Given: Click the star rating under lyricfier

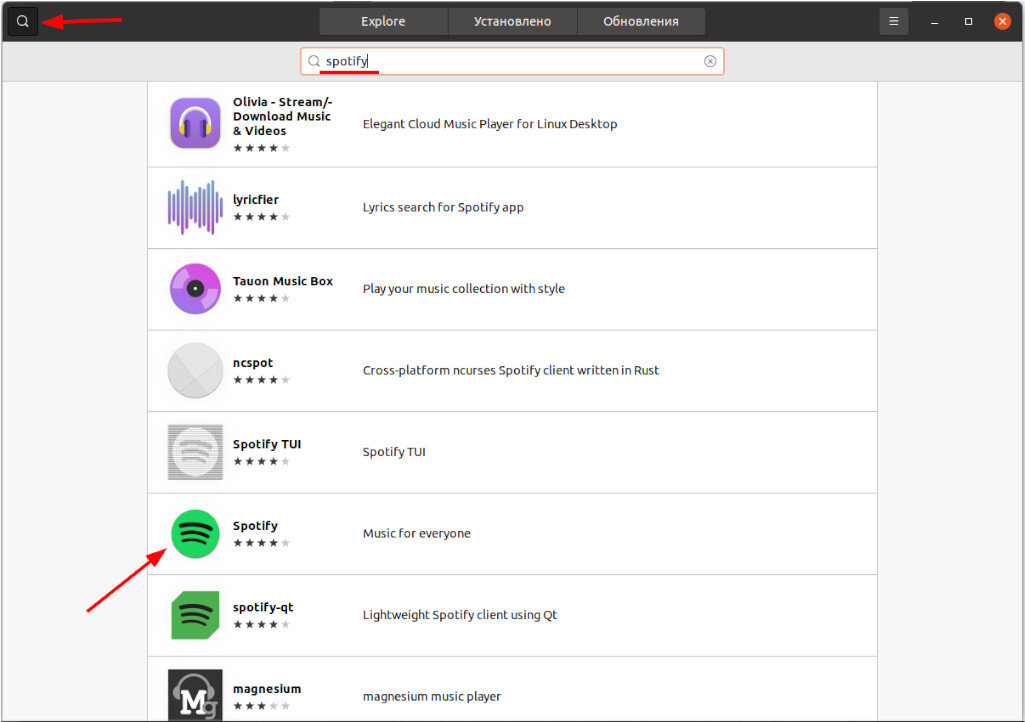Looking at the screenshot, I should (261, 217).
